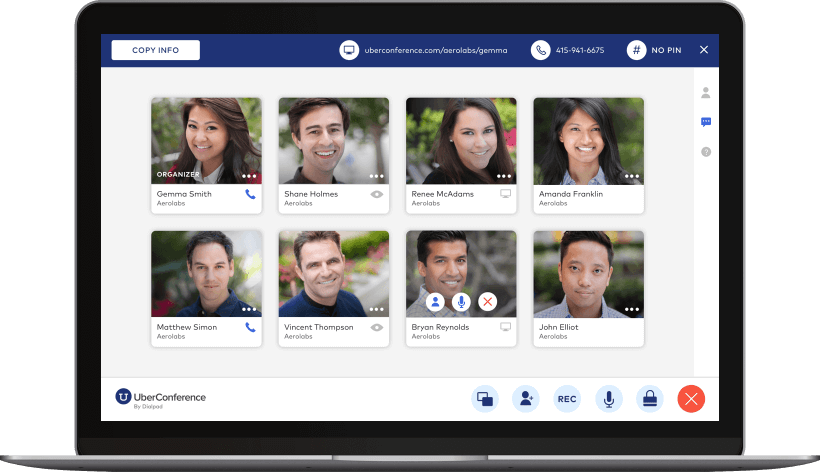820x472 pixels.
Task: Open the uberconference.com/aerolabs/gemma link
Action: (436, 50)
